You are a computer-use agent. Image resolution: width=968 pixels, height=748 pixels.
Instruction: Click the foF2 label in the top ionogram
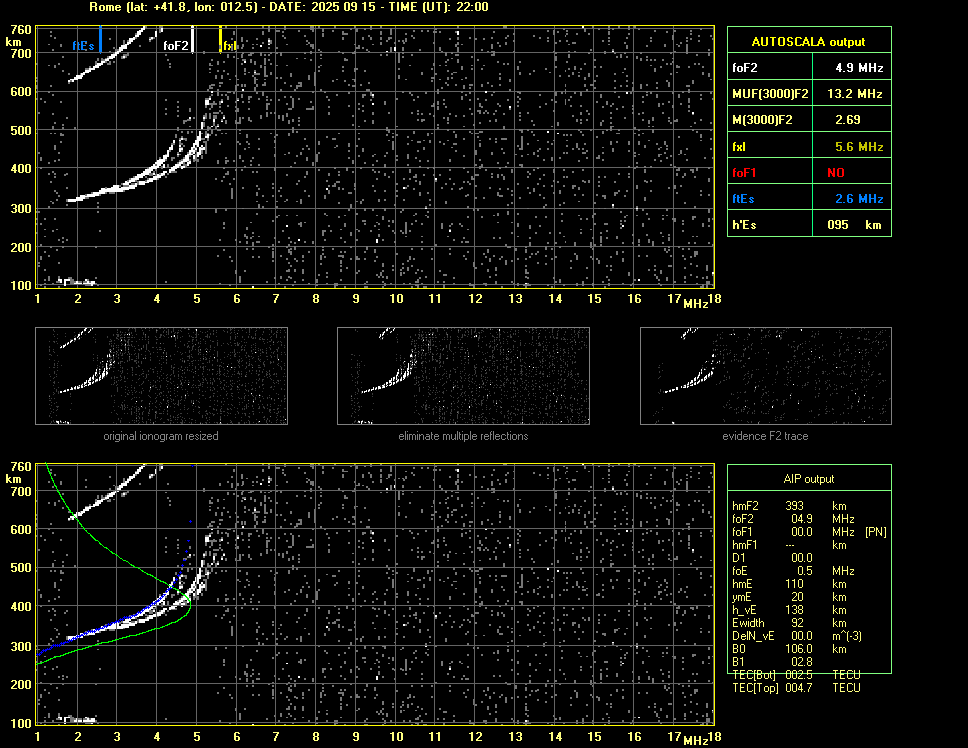click(x=175, y=46)
